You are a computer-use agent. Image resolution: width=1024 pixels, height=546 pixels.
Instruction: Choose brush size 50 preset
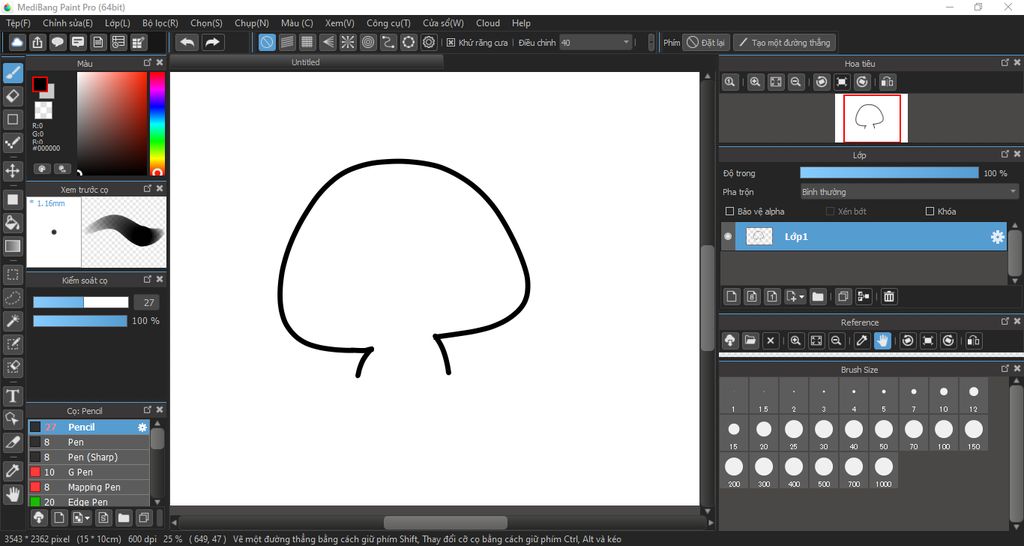pyautogui.click(x=884, y=434)
